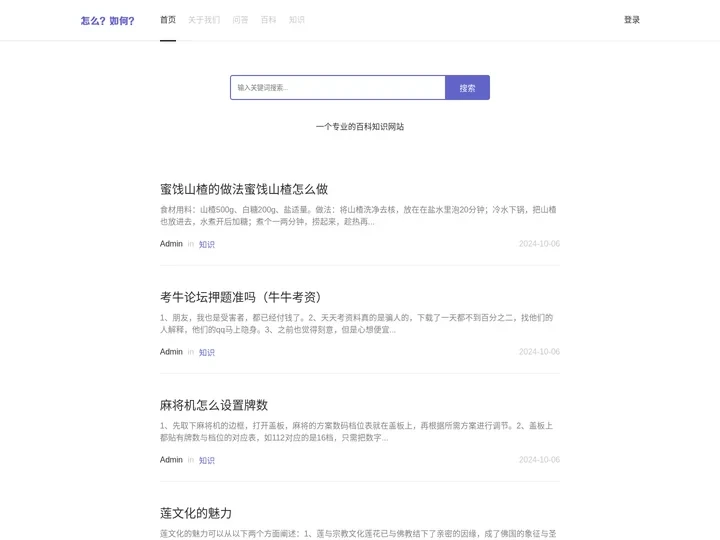Click the 登录 login link

click(632, 20)
